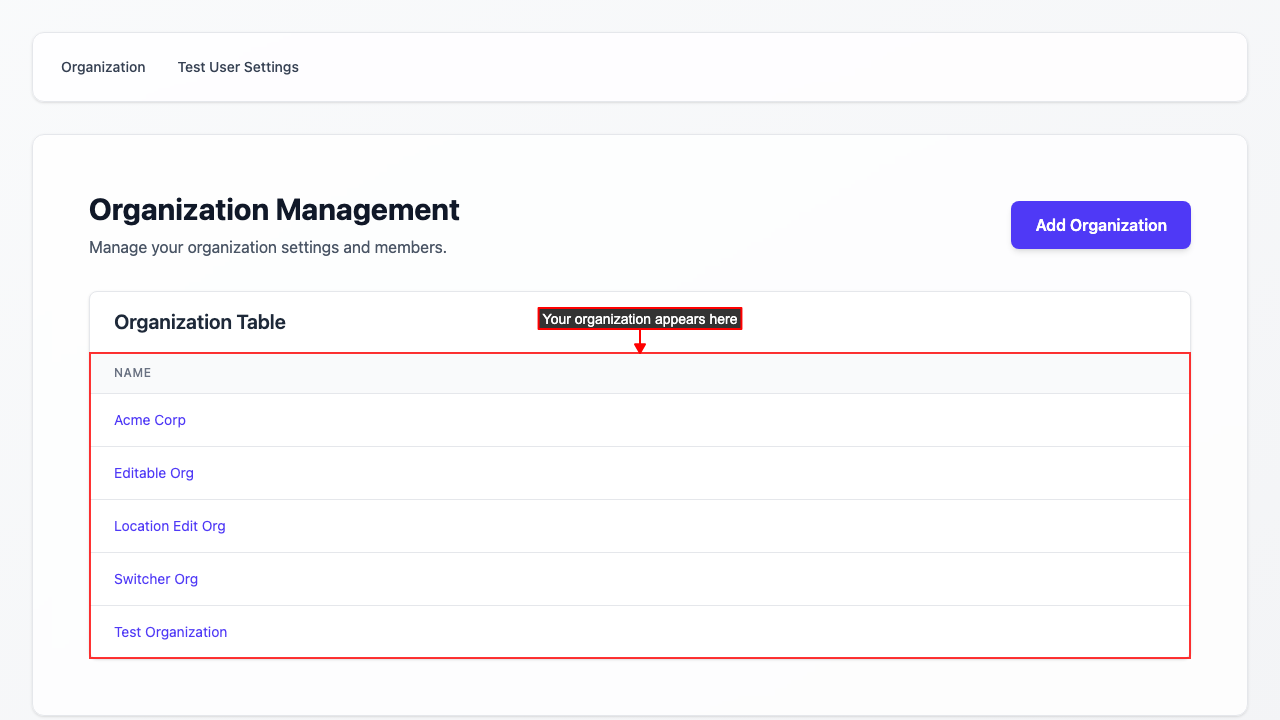The width and height of the screenshot is (1280, 720).
Task: Click the red arrowhead below the tooltip
Action: coord(640,348)
